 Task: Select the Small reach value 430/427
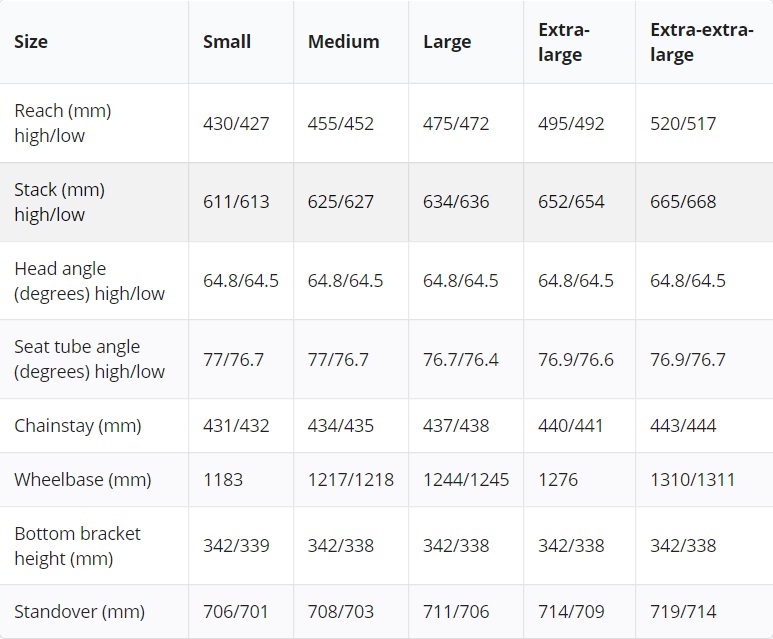(236, 124)
